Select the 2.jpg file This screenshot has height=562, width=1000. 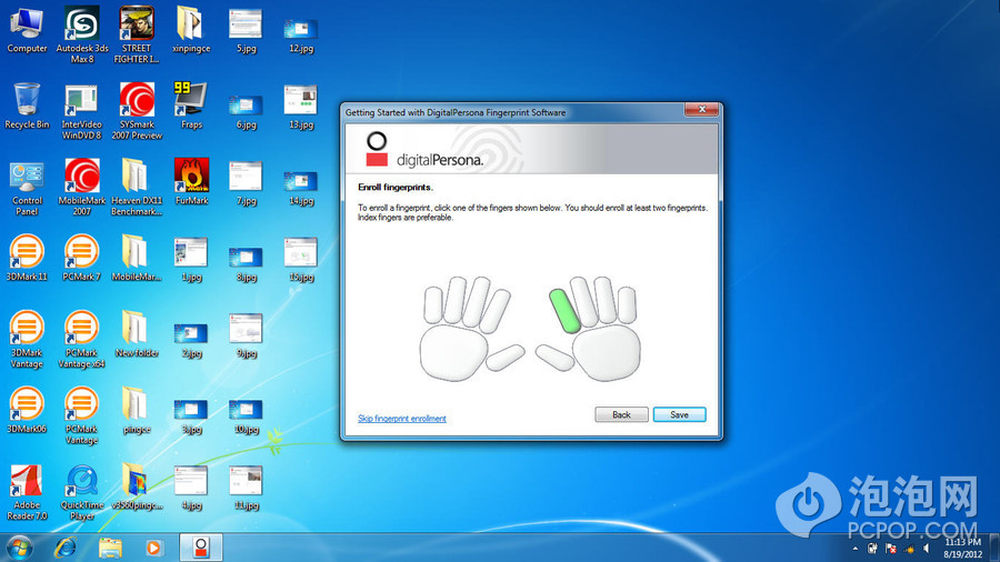[191, 339]
